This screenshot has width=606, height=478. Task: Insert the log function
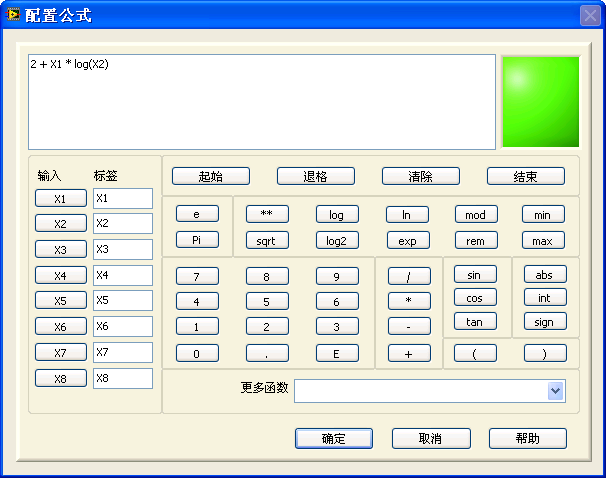click(337, 215)
